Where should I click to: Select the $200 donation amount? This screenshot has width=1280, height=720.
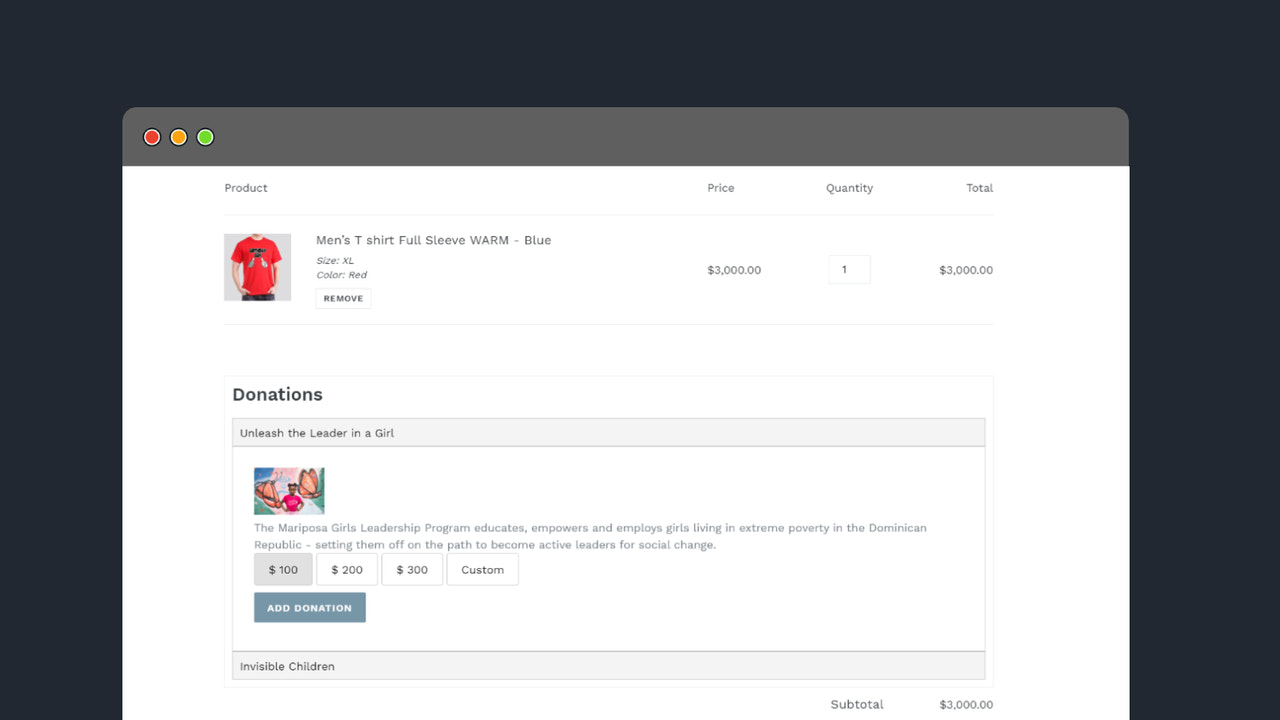click(x=347, y=569)
